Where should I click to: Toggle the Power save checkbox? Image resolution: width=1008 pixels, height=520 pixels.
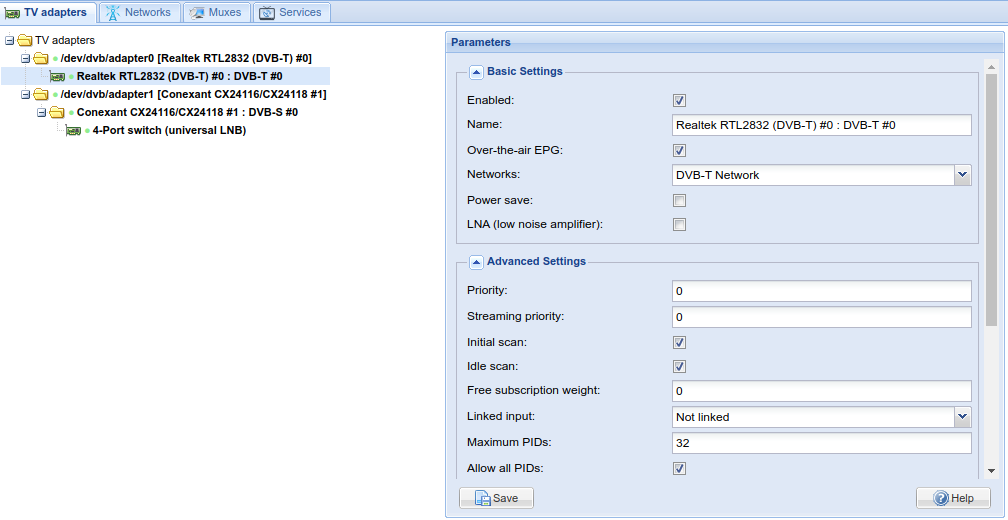pos(679,201)
